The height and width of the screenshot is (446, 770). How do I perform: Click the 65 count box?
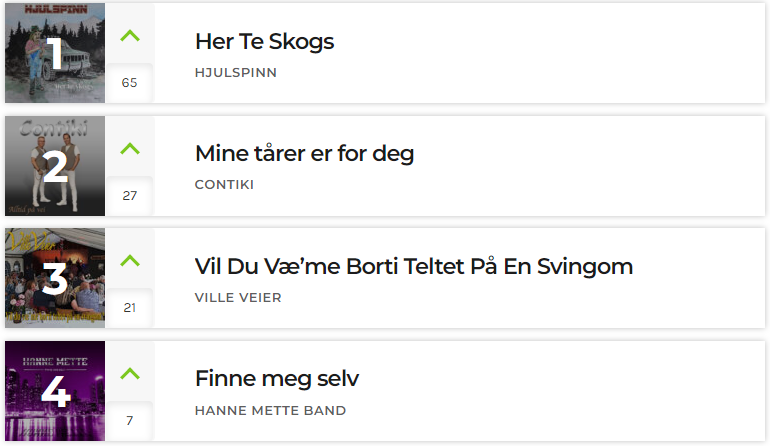[x=130, y=83]
